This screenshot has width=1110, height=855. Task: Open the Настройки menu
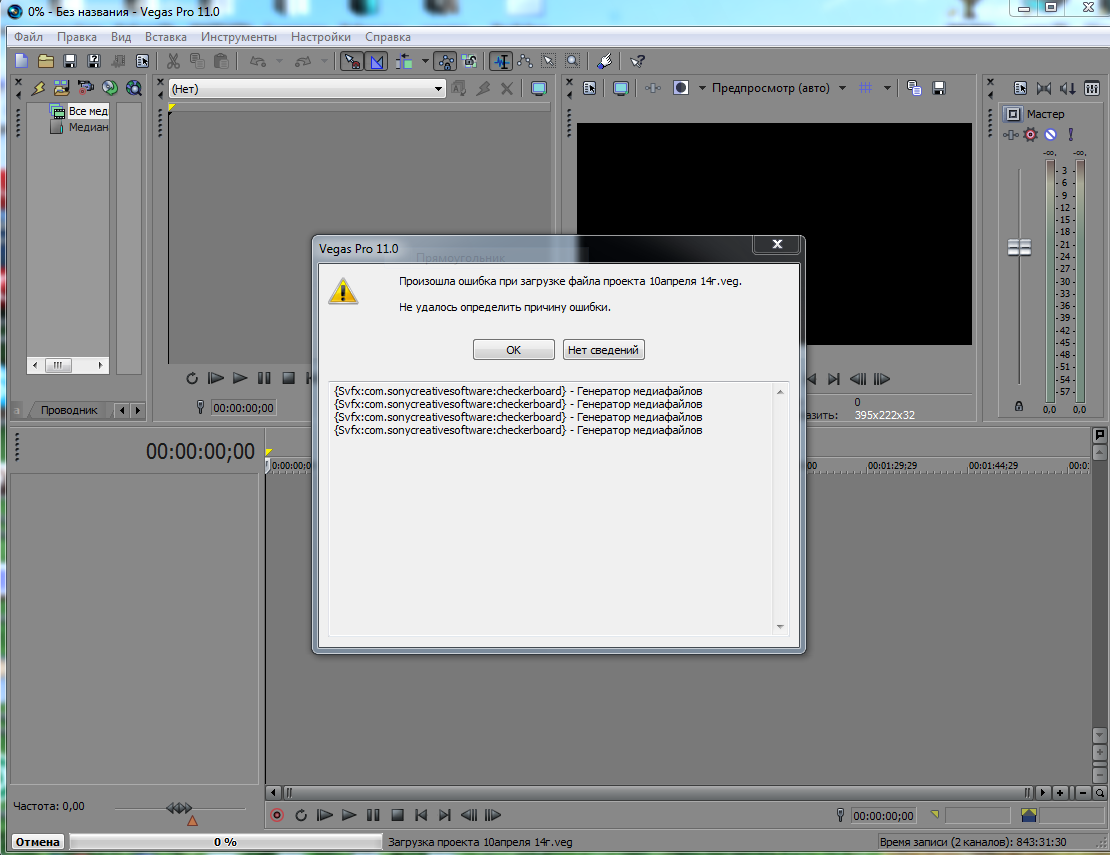321,37
